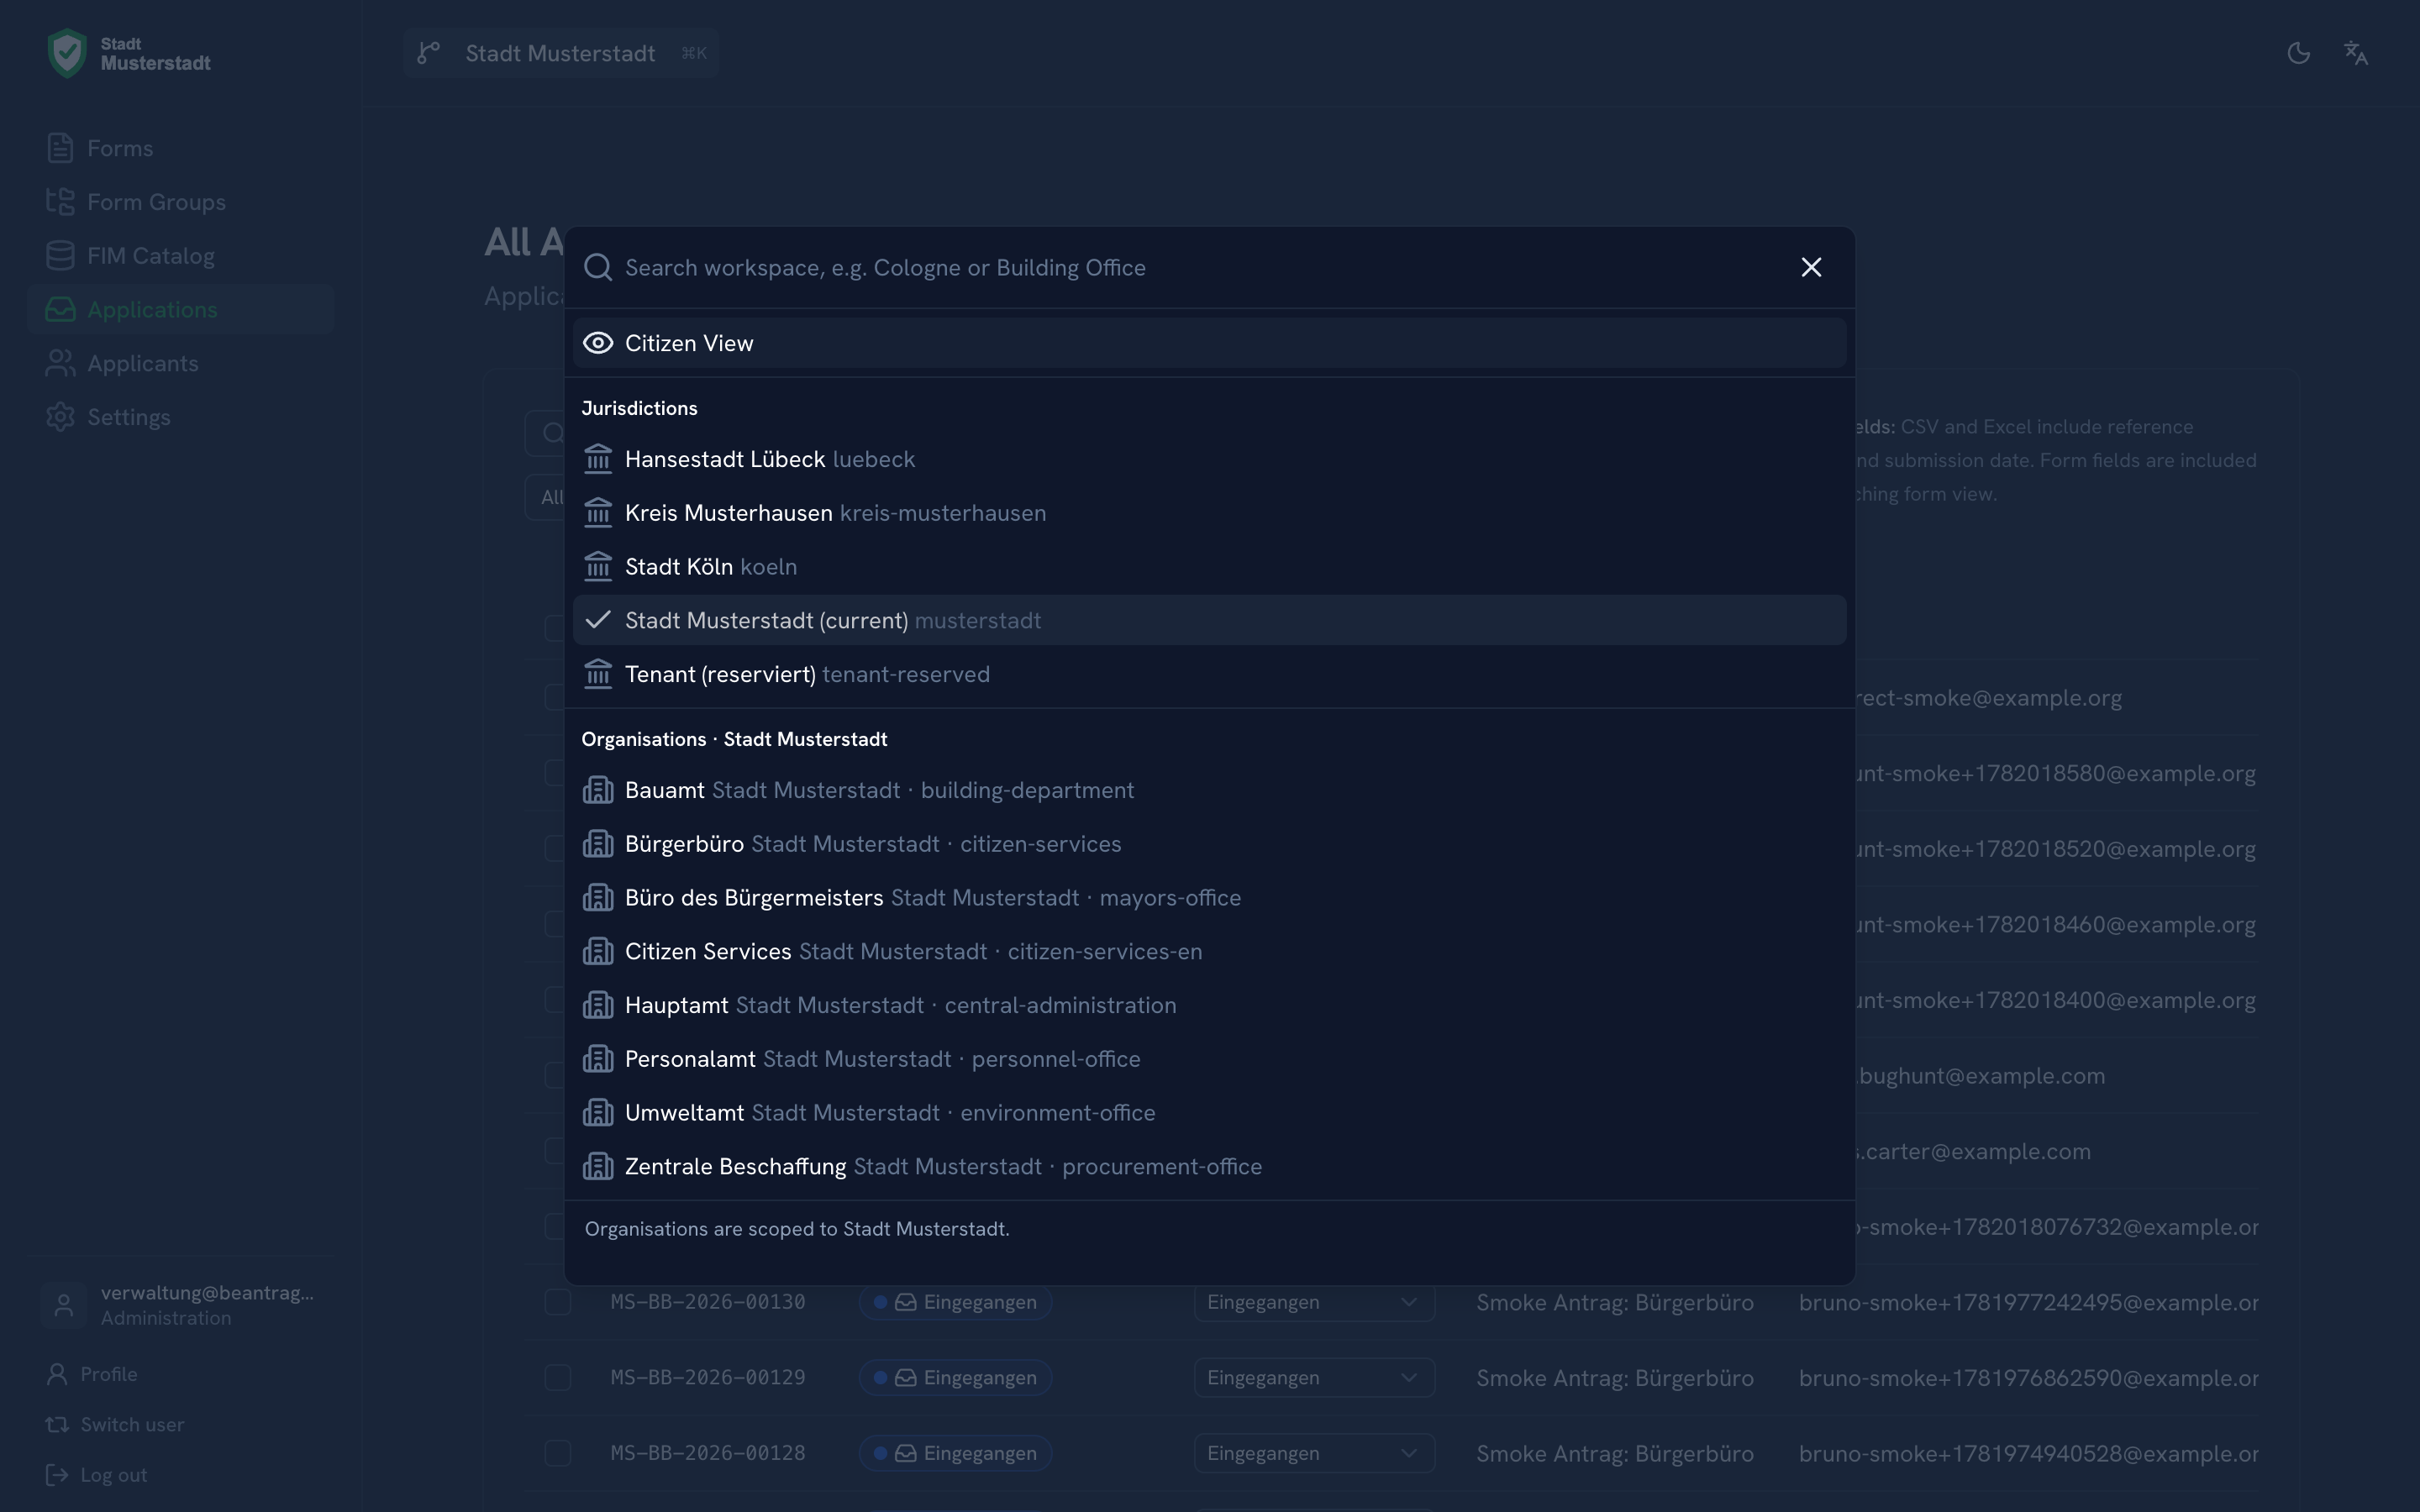This screenshot has height=1512, width=2420.
Task: Click Eingegangen badge for MS-BB-2026-00130
Action: point(955,1302)
